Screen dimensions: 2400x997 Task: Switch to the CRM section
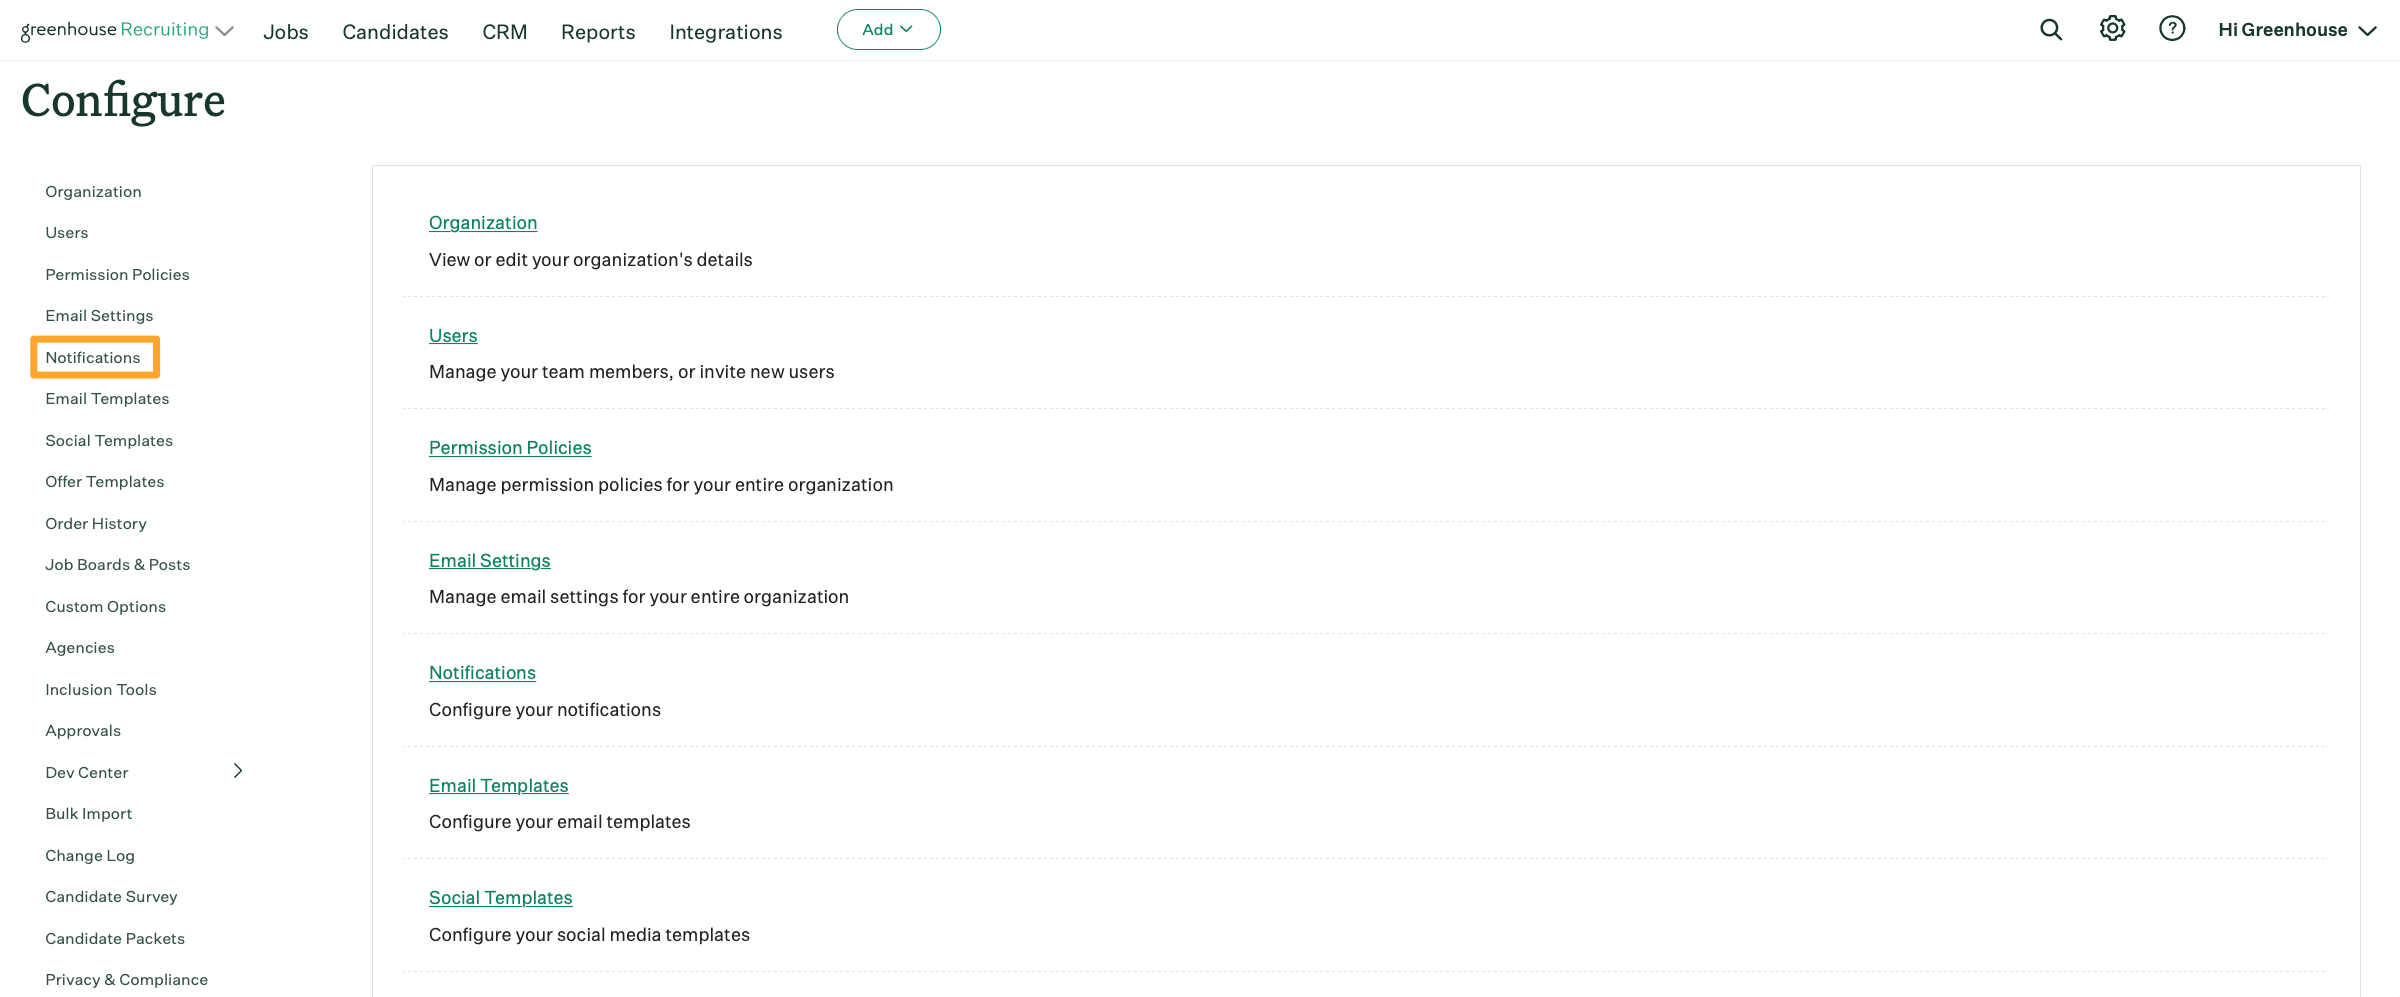(505, 31)
